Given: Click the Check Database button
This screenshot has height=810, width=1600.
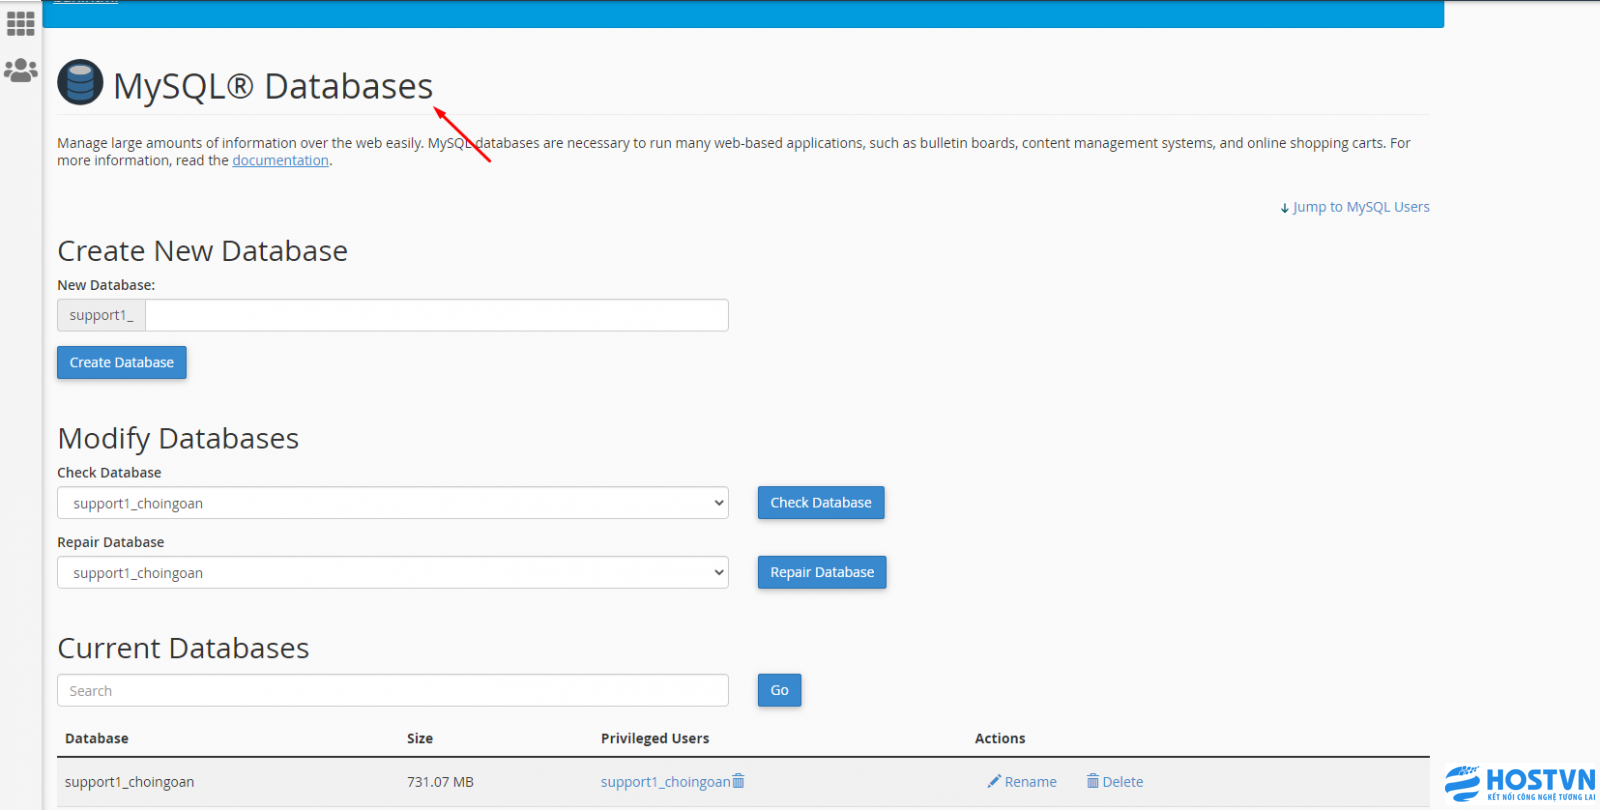Looking at the screenshot, I should 821,503.
